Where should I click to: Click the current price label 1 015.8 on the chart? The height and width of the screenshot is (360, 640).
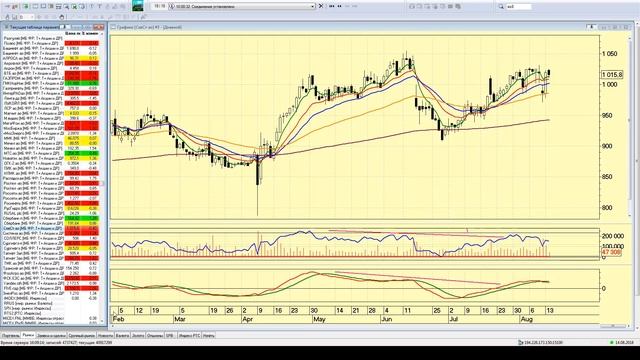(x=612, y=75)
